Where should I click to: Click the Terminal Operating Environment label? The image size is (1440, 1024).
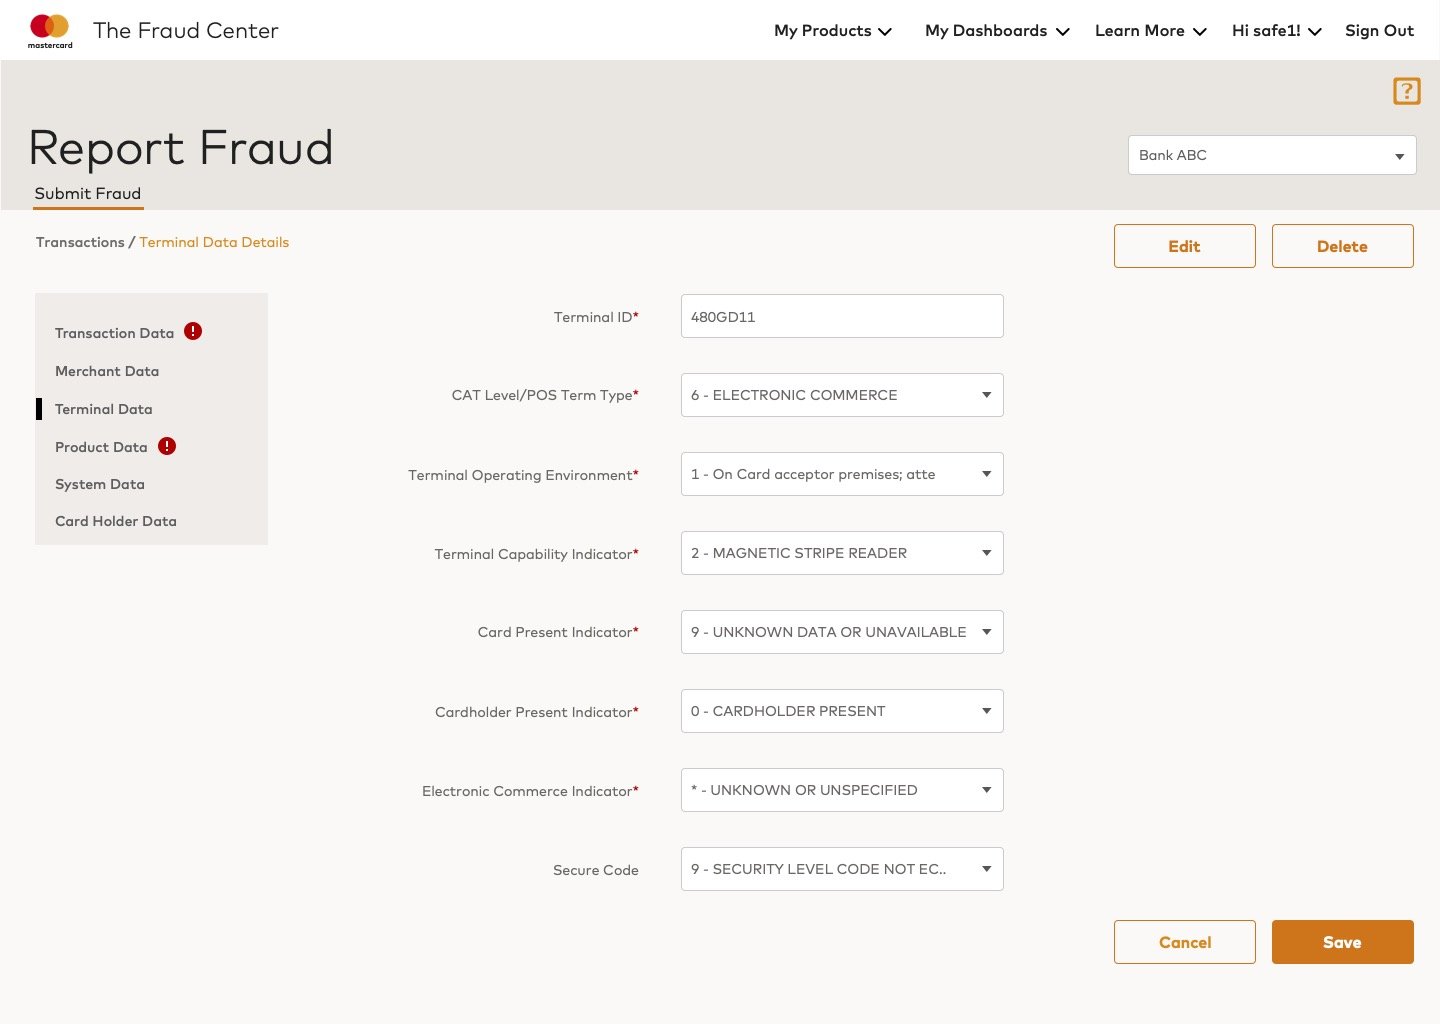pyautogui.click(x=523, y=475)
